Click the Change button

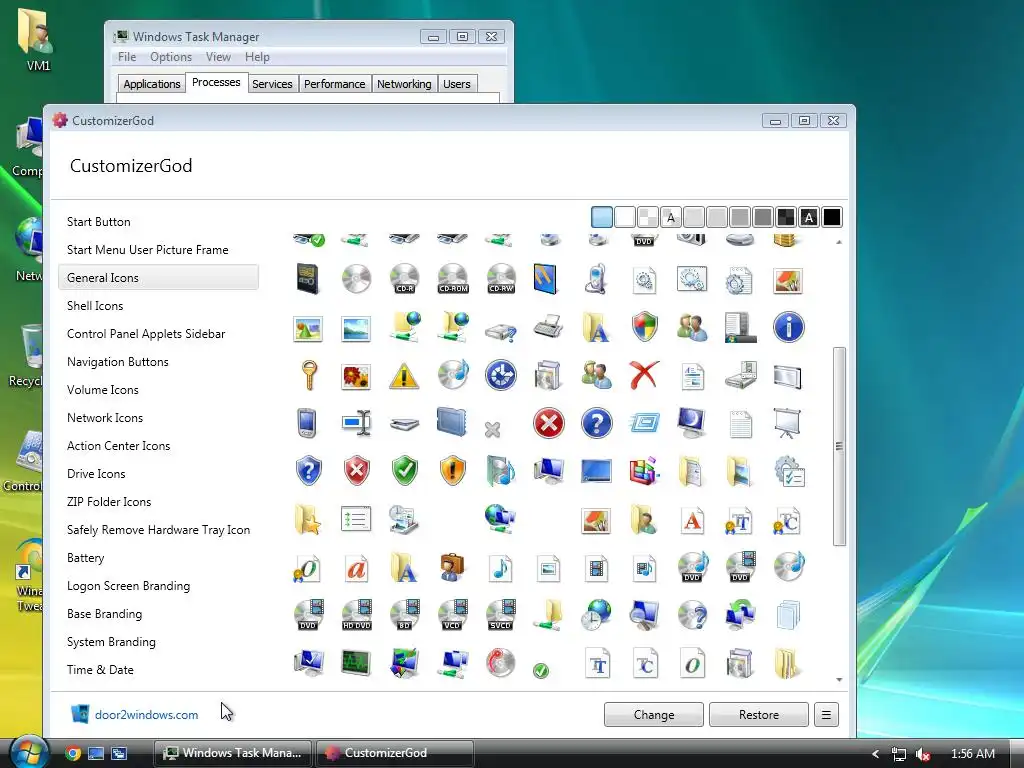(x=654, y=714)
